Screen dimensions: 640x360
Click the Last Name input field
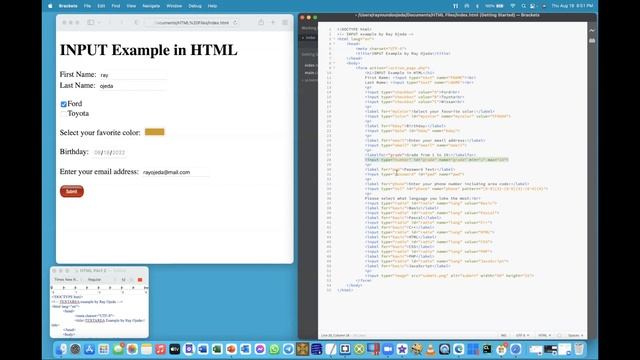[133, 86]
